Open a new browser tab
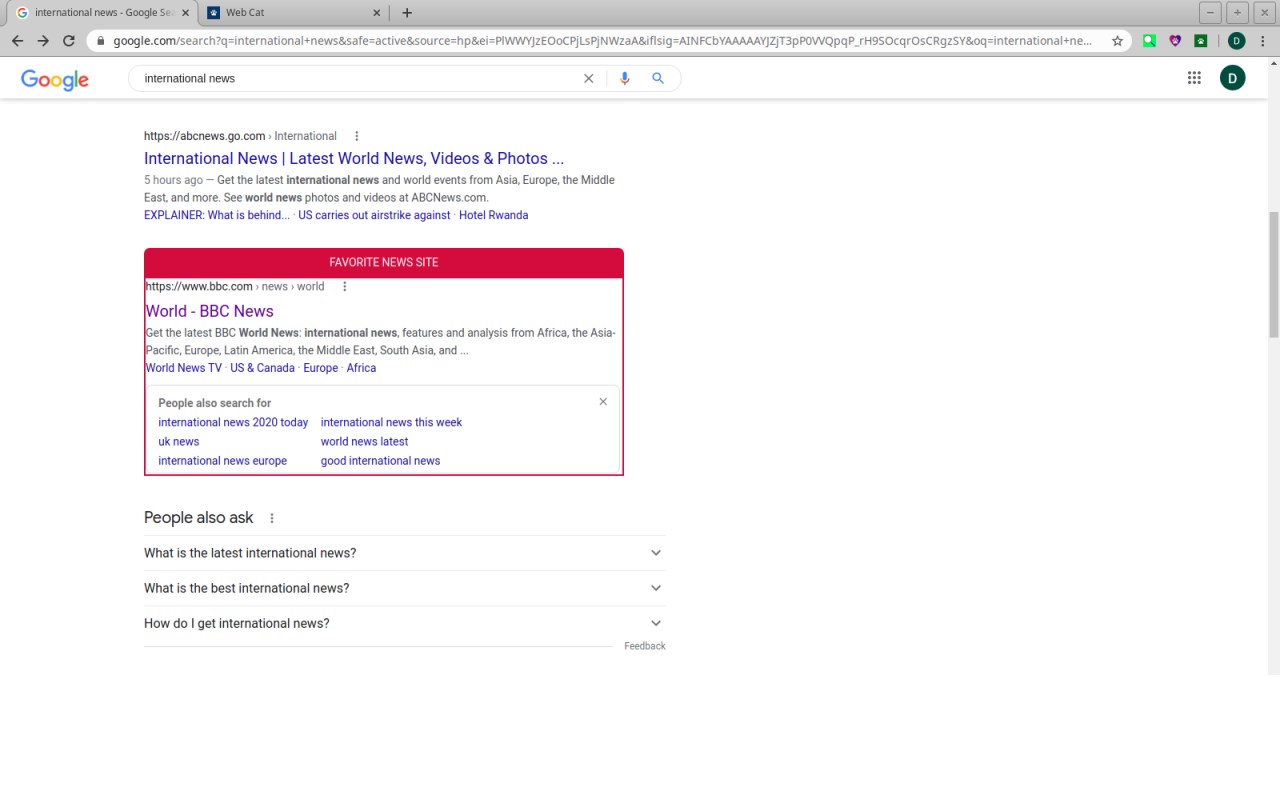Image resolution: width=1280 pixels, height=800 pixels. pyautogui.click(x=406, y=13)
